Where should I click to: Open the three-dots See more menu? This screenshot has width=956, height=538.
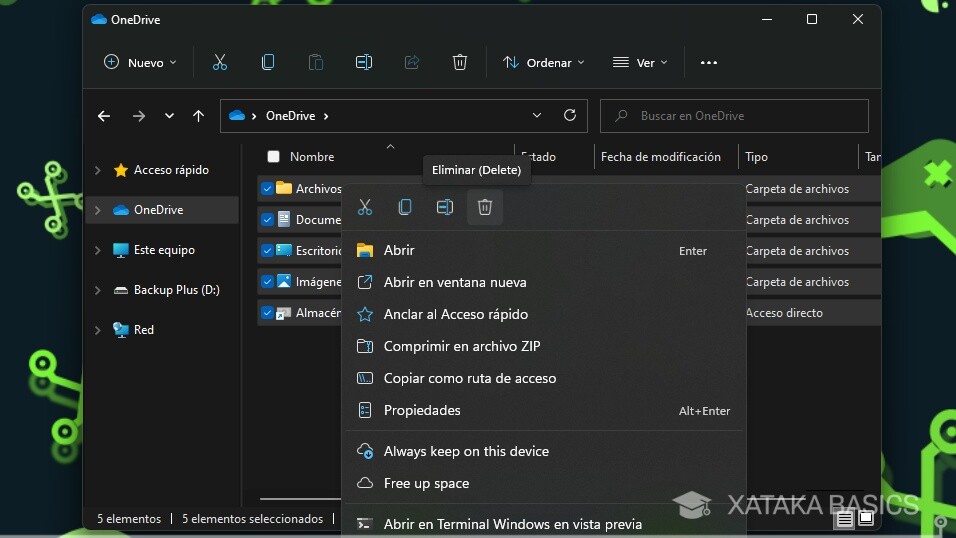coord(708,62)
